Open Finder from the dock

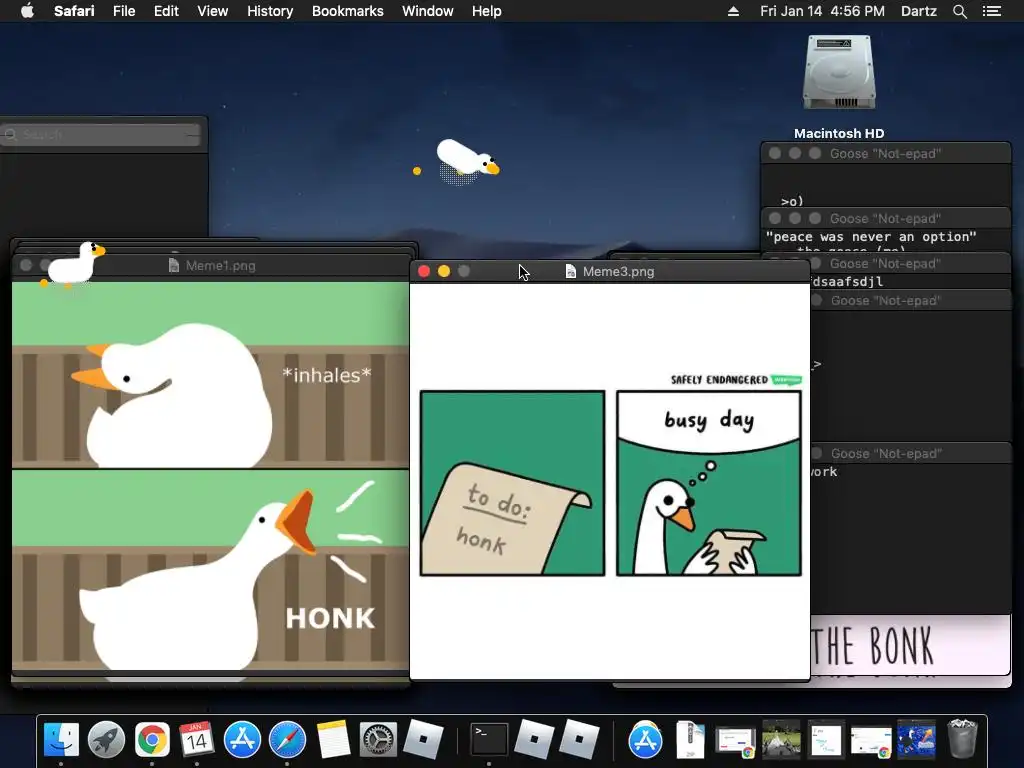[x=61, y=739]
